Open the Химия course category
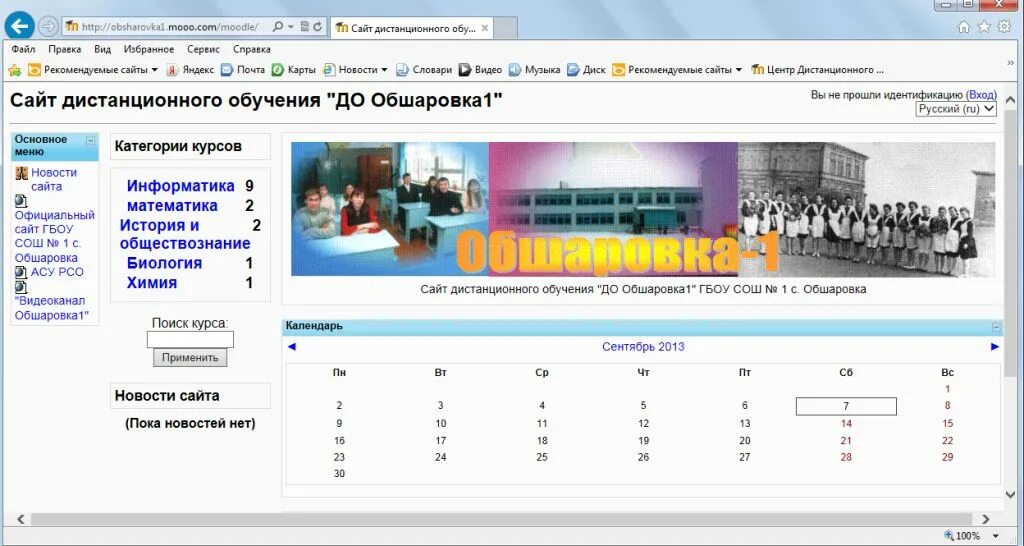Image resolution: width=1024 pixels, height=546 pixels. tap(152, 283)
